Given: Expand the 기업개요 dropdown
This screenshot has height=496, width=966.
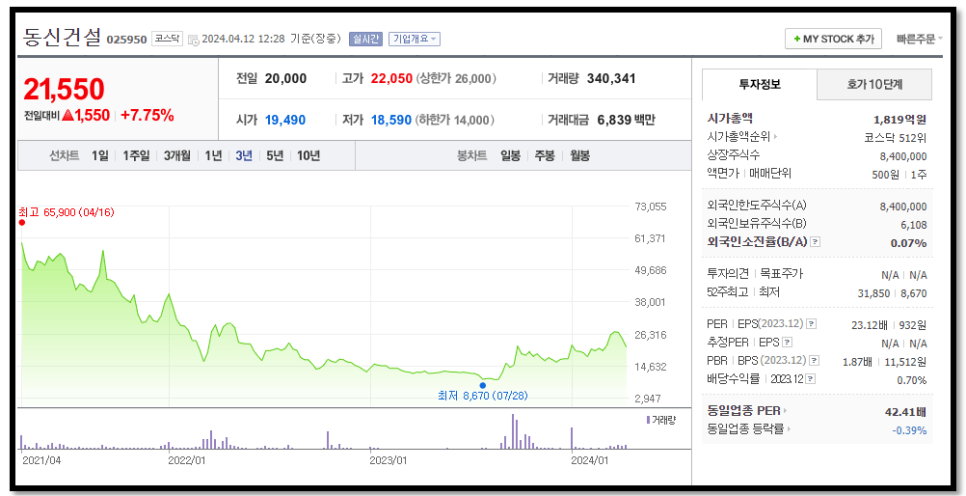Looking at the screenshot, I should click(x=414, y=39).
